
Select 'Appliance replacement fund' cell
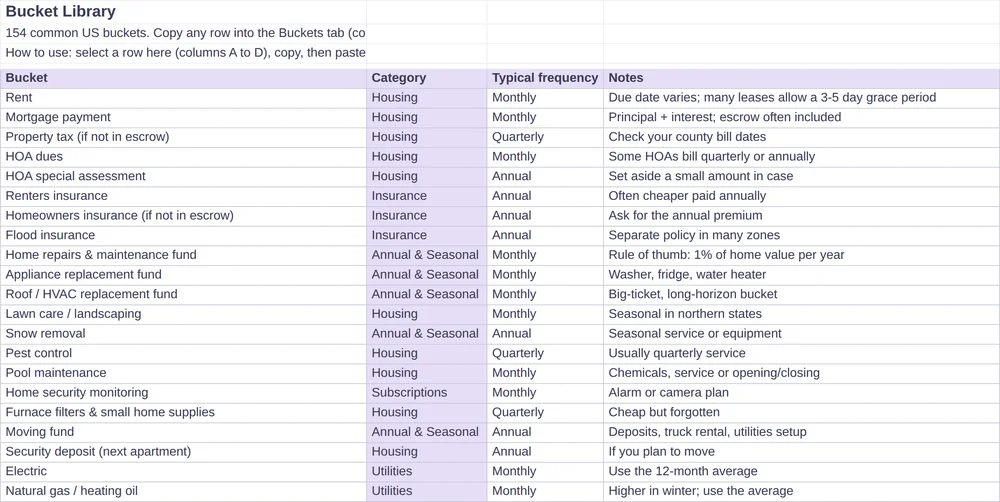click(183, 275)
